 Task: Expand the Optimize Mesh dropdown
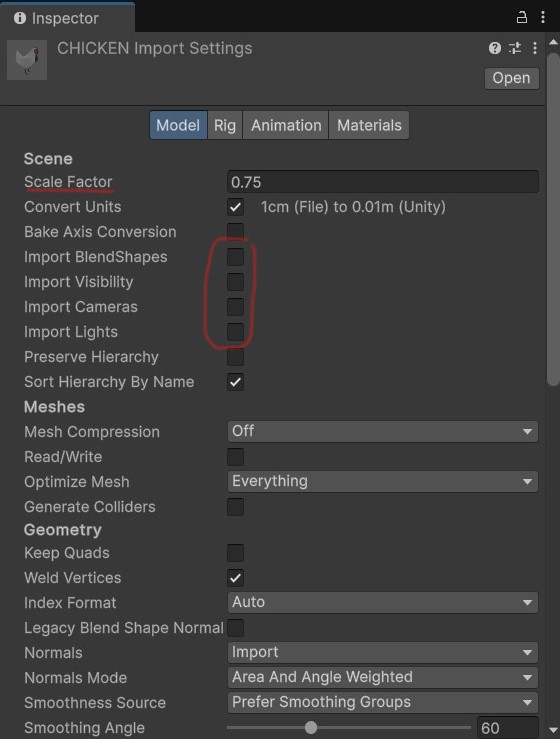point(382,481)
